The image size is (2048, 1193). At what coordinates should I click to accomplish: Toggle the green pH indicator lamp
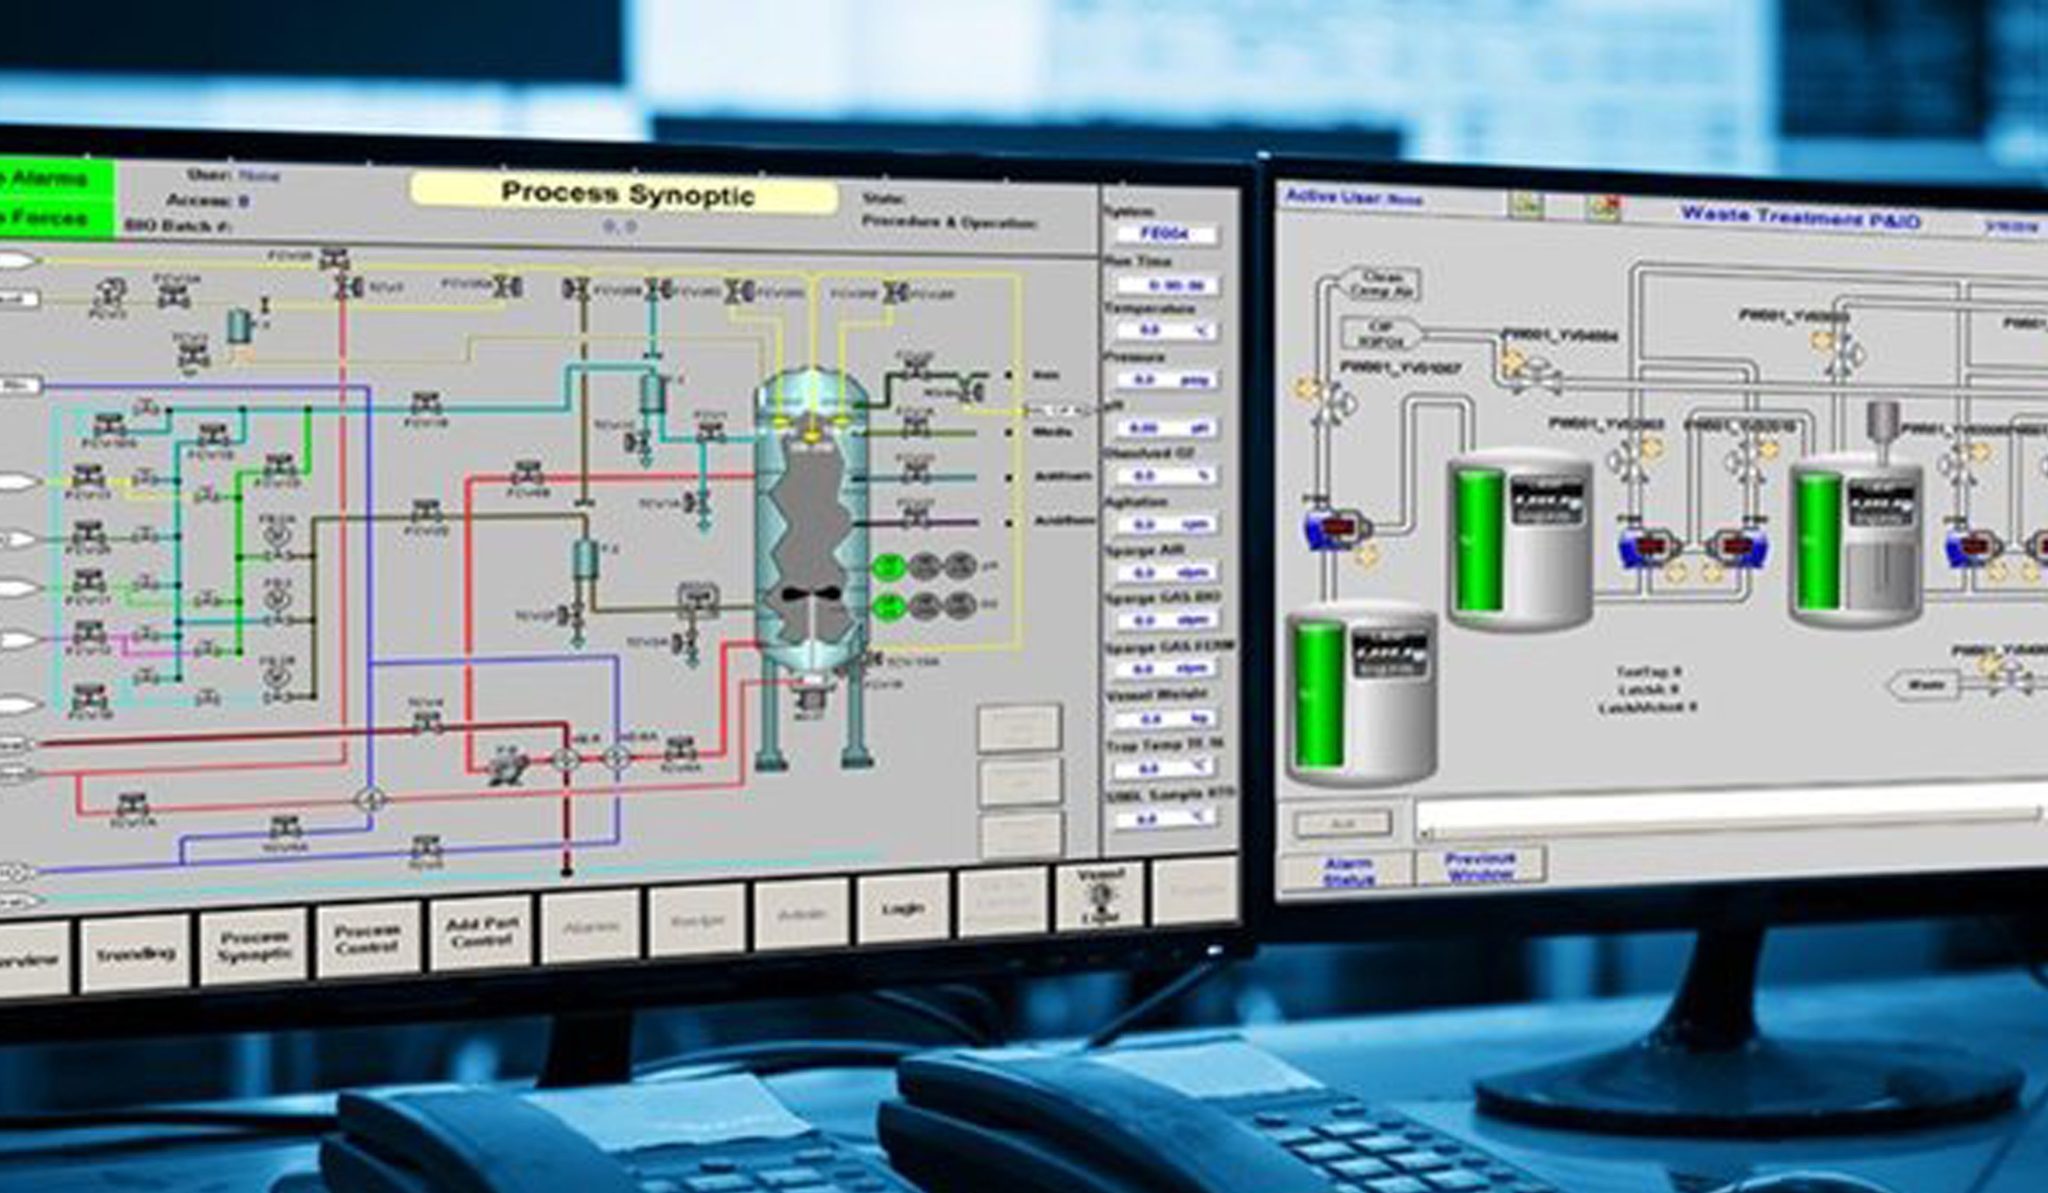(888, 564)
